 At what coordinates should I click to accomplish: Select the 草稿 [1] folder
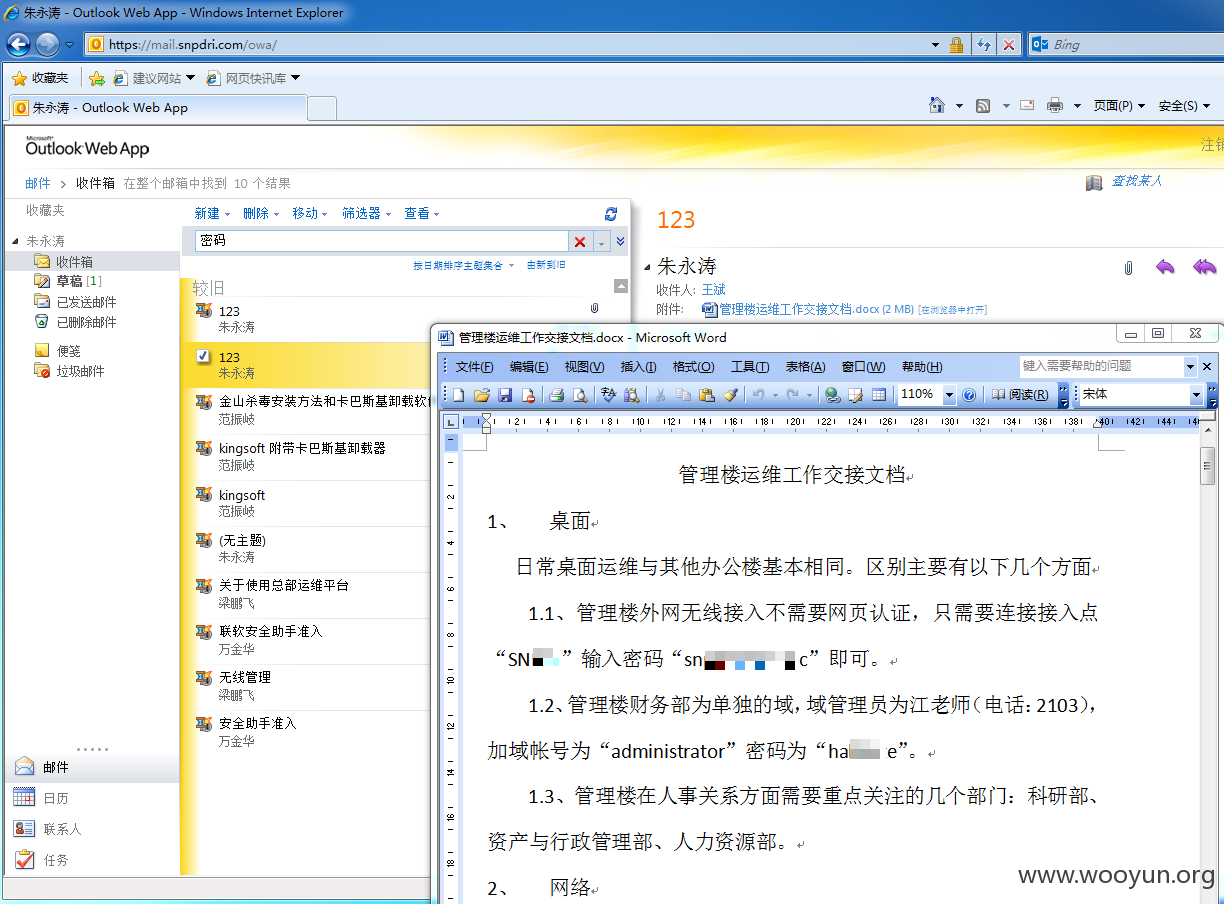pyautogui.click(x=69, y=281)
